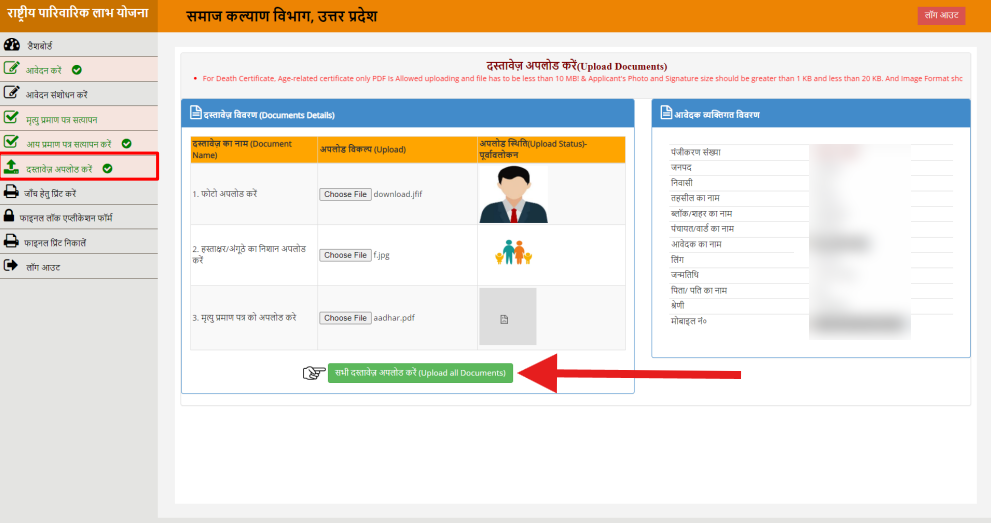
Task: Choose File for death certificate row
Action: click(x=345, y=318)
